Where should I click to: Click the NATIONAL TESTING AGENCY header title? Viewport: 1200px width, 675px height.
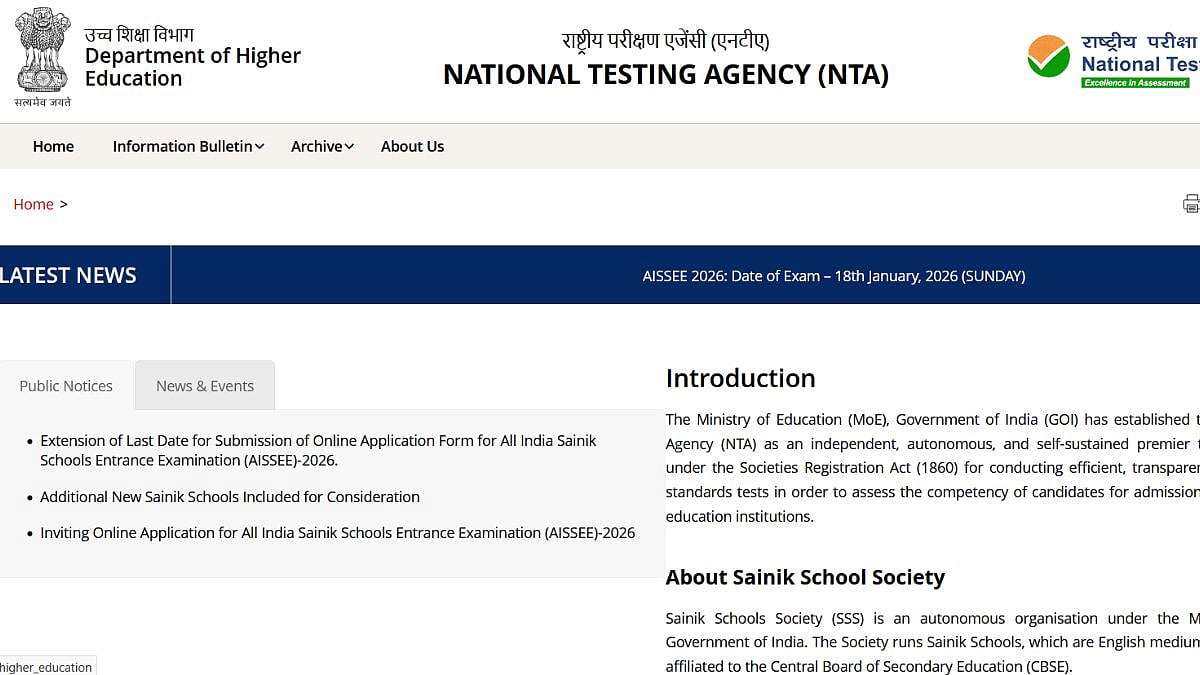[x=666, y=74]
